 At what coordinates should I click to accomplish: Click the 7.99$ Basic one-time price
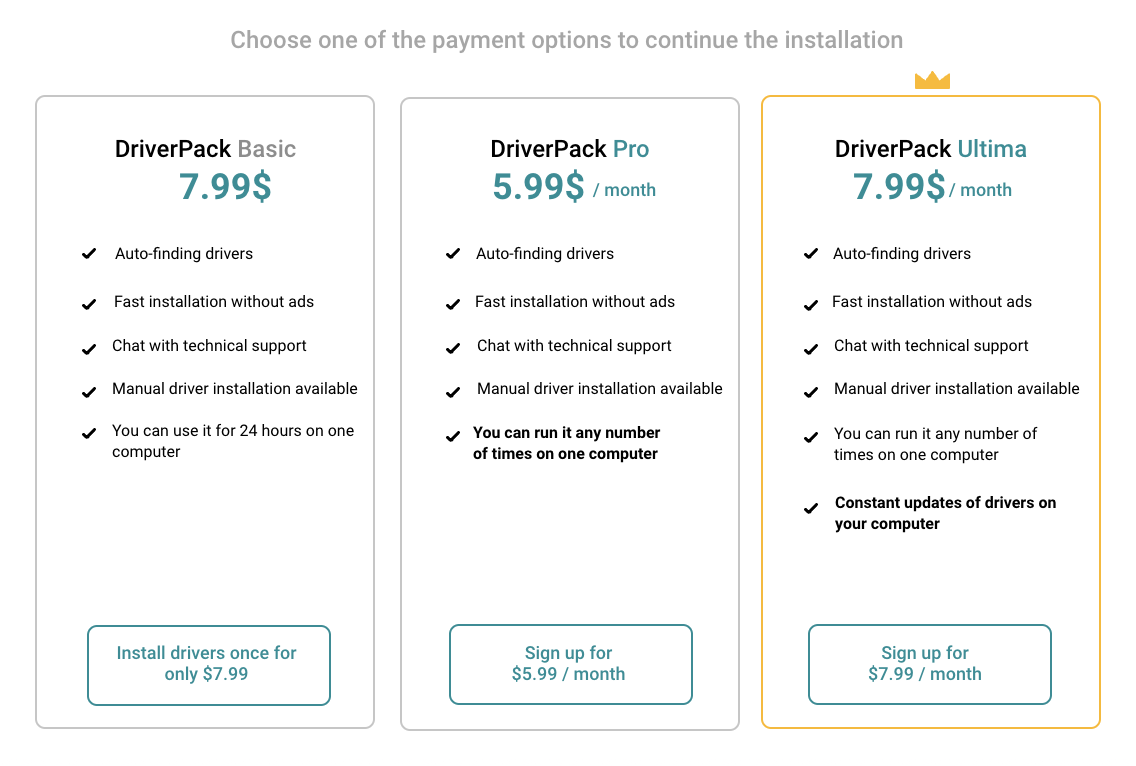pyautogui.click(x=225, y=187)
